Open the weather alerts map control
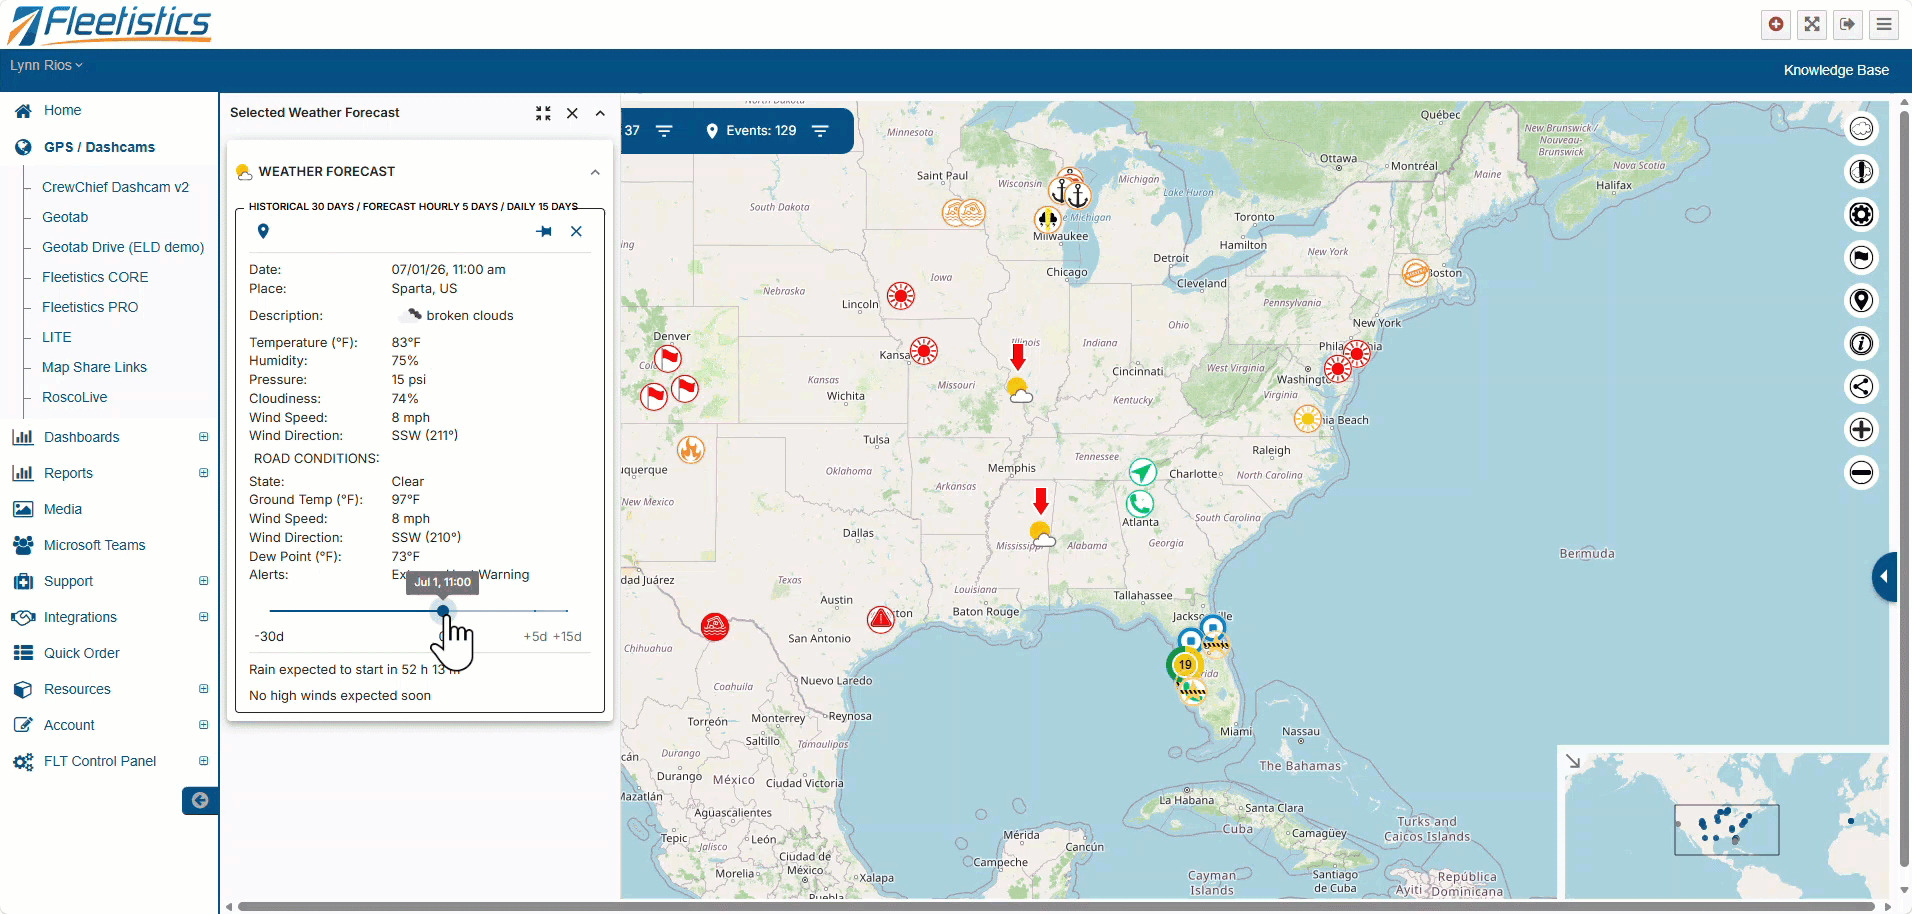The image size is (1912, 914). point(1861,172)
